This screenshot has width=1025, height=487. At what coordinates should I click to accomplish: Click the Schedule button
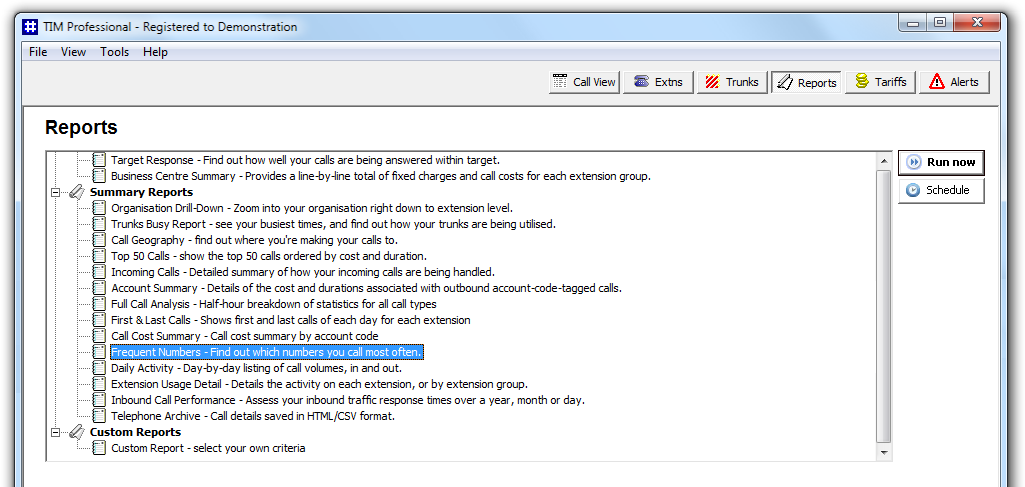(x=941, y=190)
